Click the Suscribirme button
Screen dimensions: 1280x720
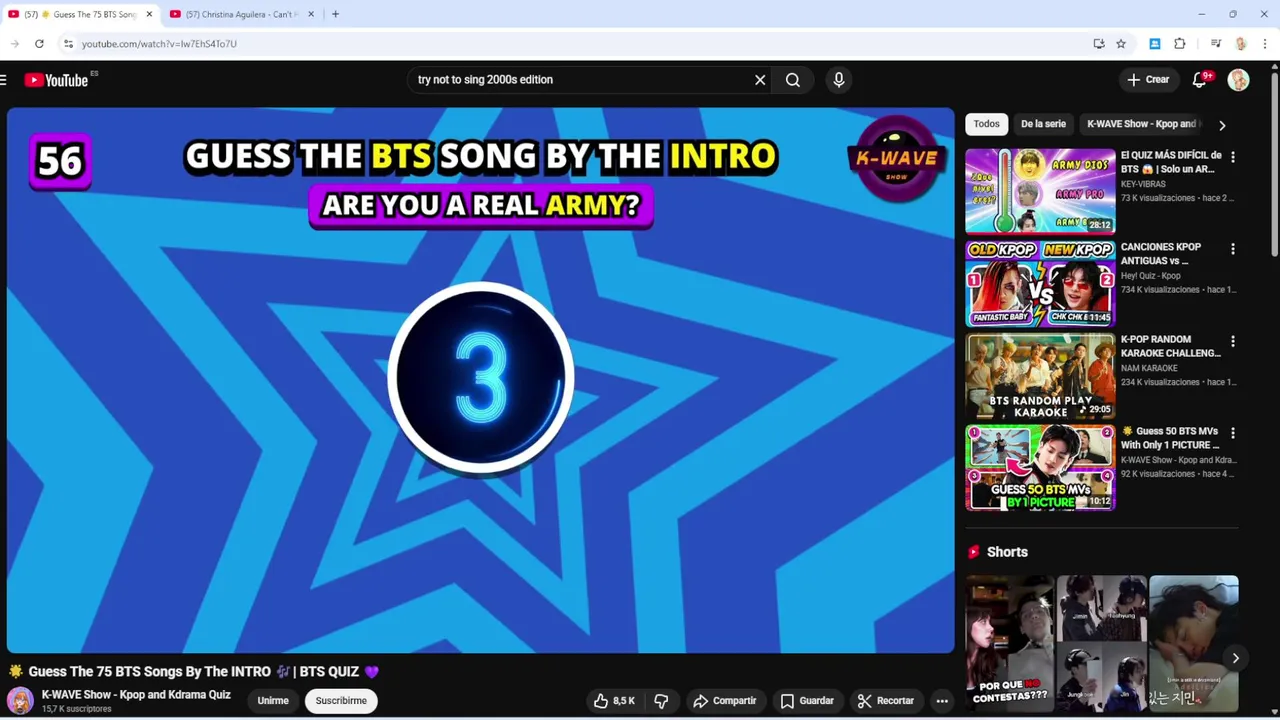341,701
